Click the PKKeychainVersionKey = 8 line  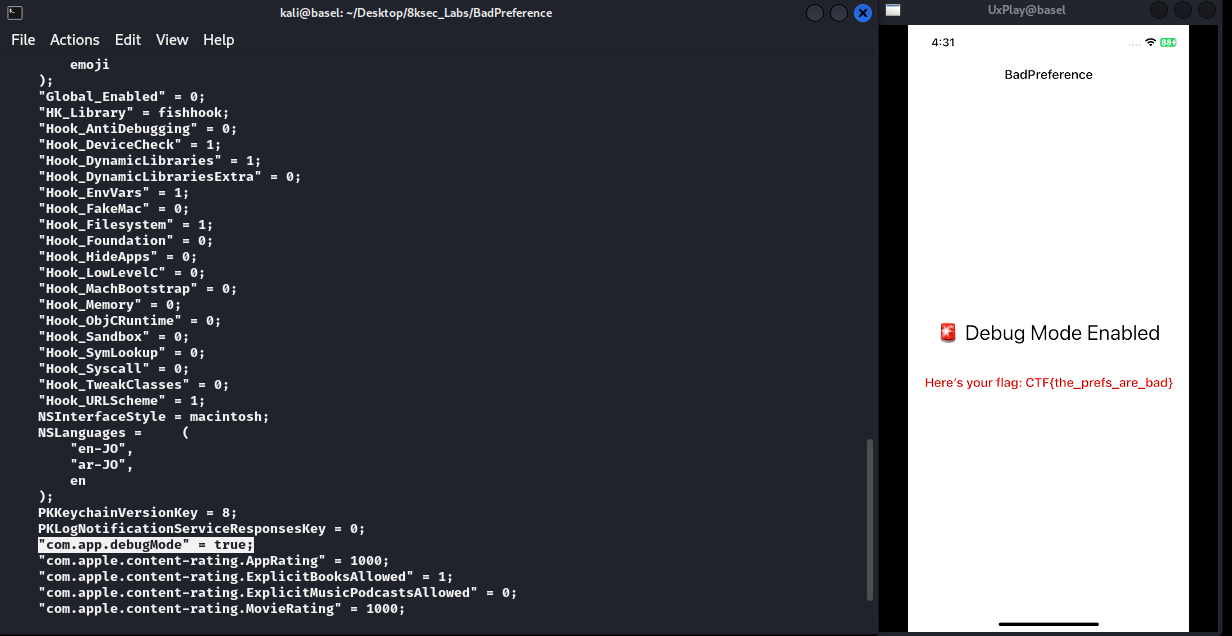point(137,513)
